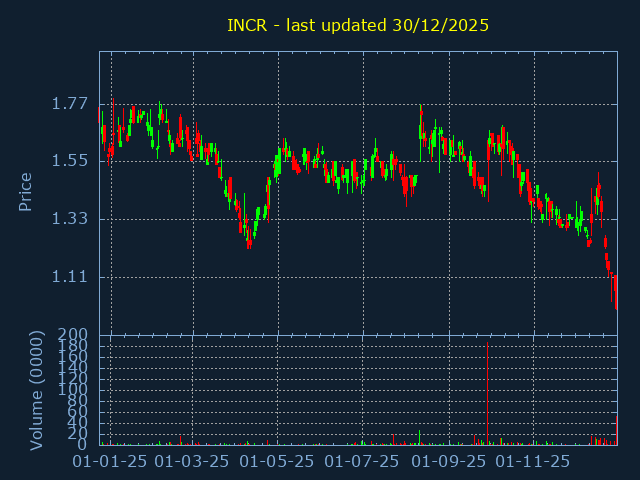Viewport: 640px width, 480px height.
Task: Select the 1.55 price tick label
Action: point(70,161)
